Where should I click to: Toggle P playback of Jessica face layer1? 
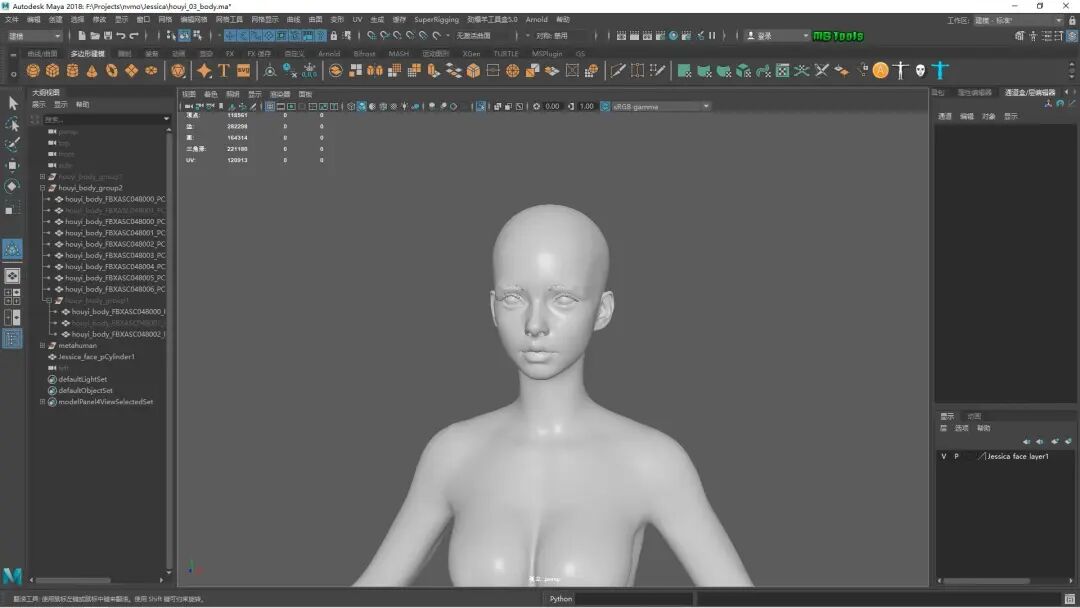pos(956,456)
